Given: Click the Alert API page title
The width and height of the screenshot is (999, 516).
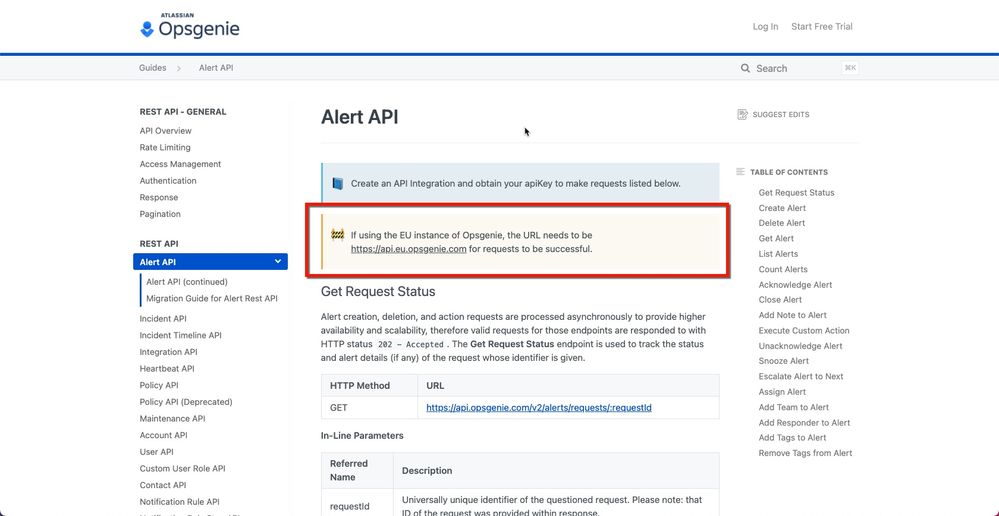Looking at the screenshot, I should [360, 117].
